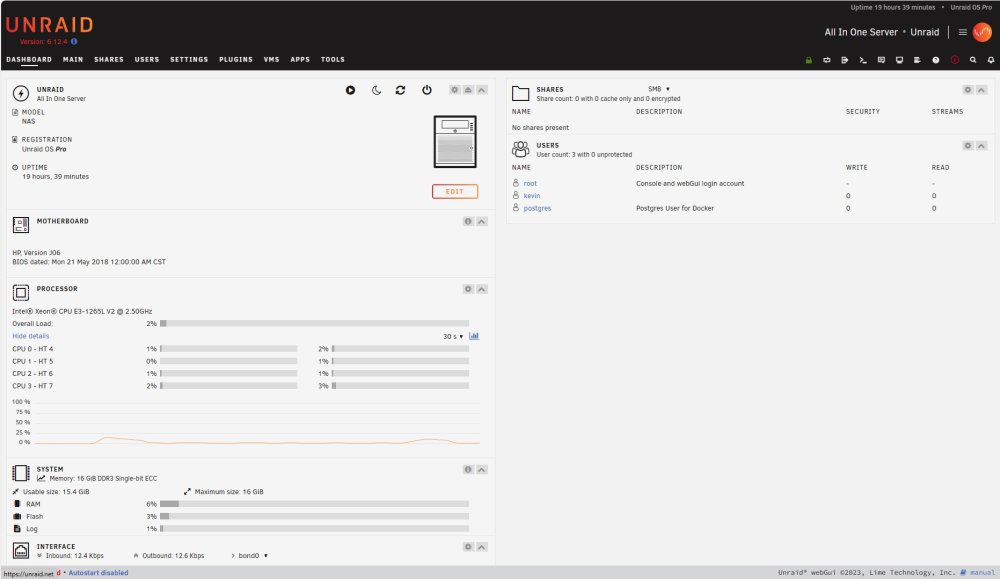Click the memory chart icon in System

[41, 478]
